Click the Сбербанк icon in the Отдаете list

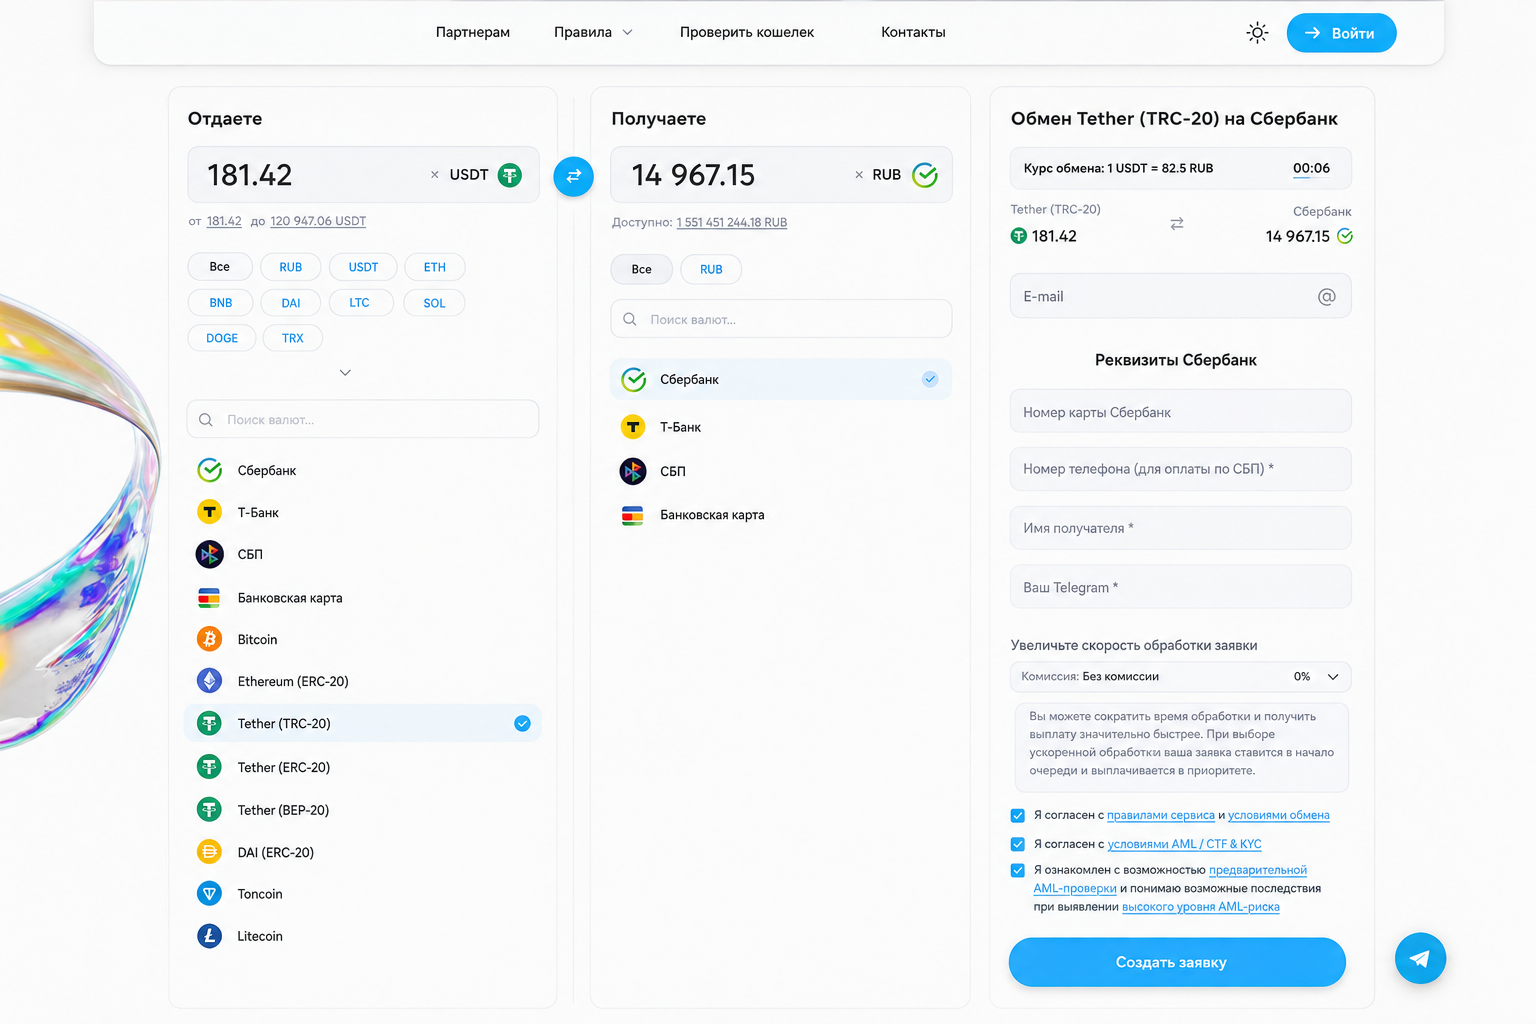[209, 470]
